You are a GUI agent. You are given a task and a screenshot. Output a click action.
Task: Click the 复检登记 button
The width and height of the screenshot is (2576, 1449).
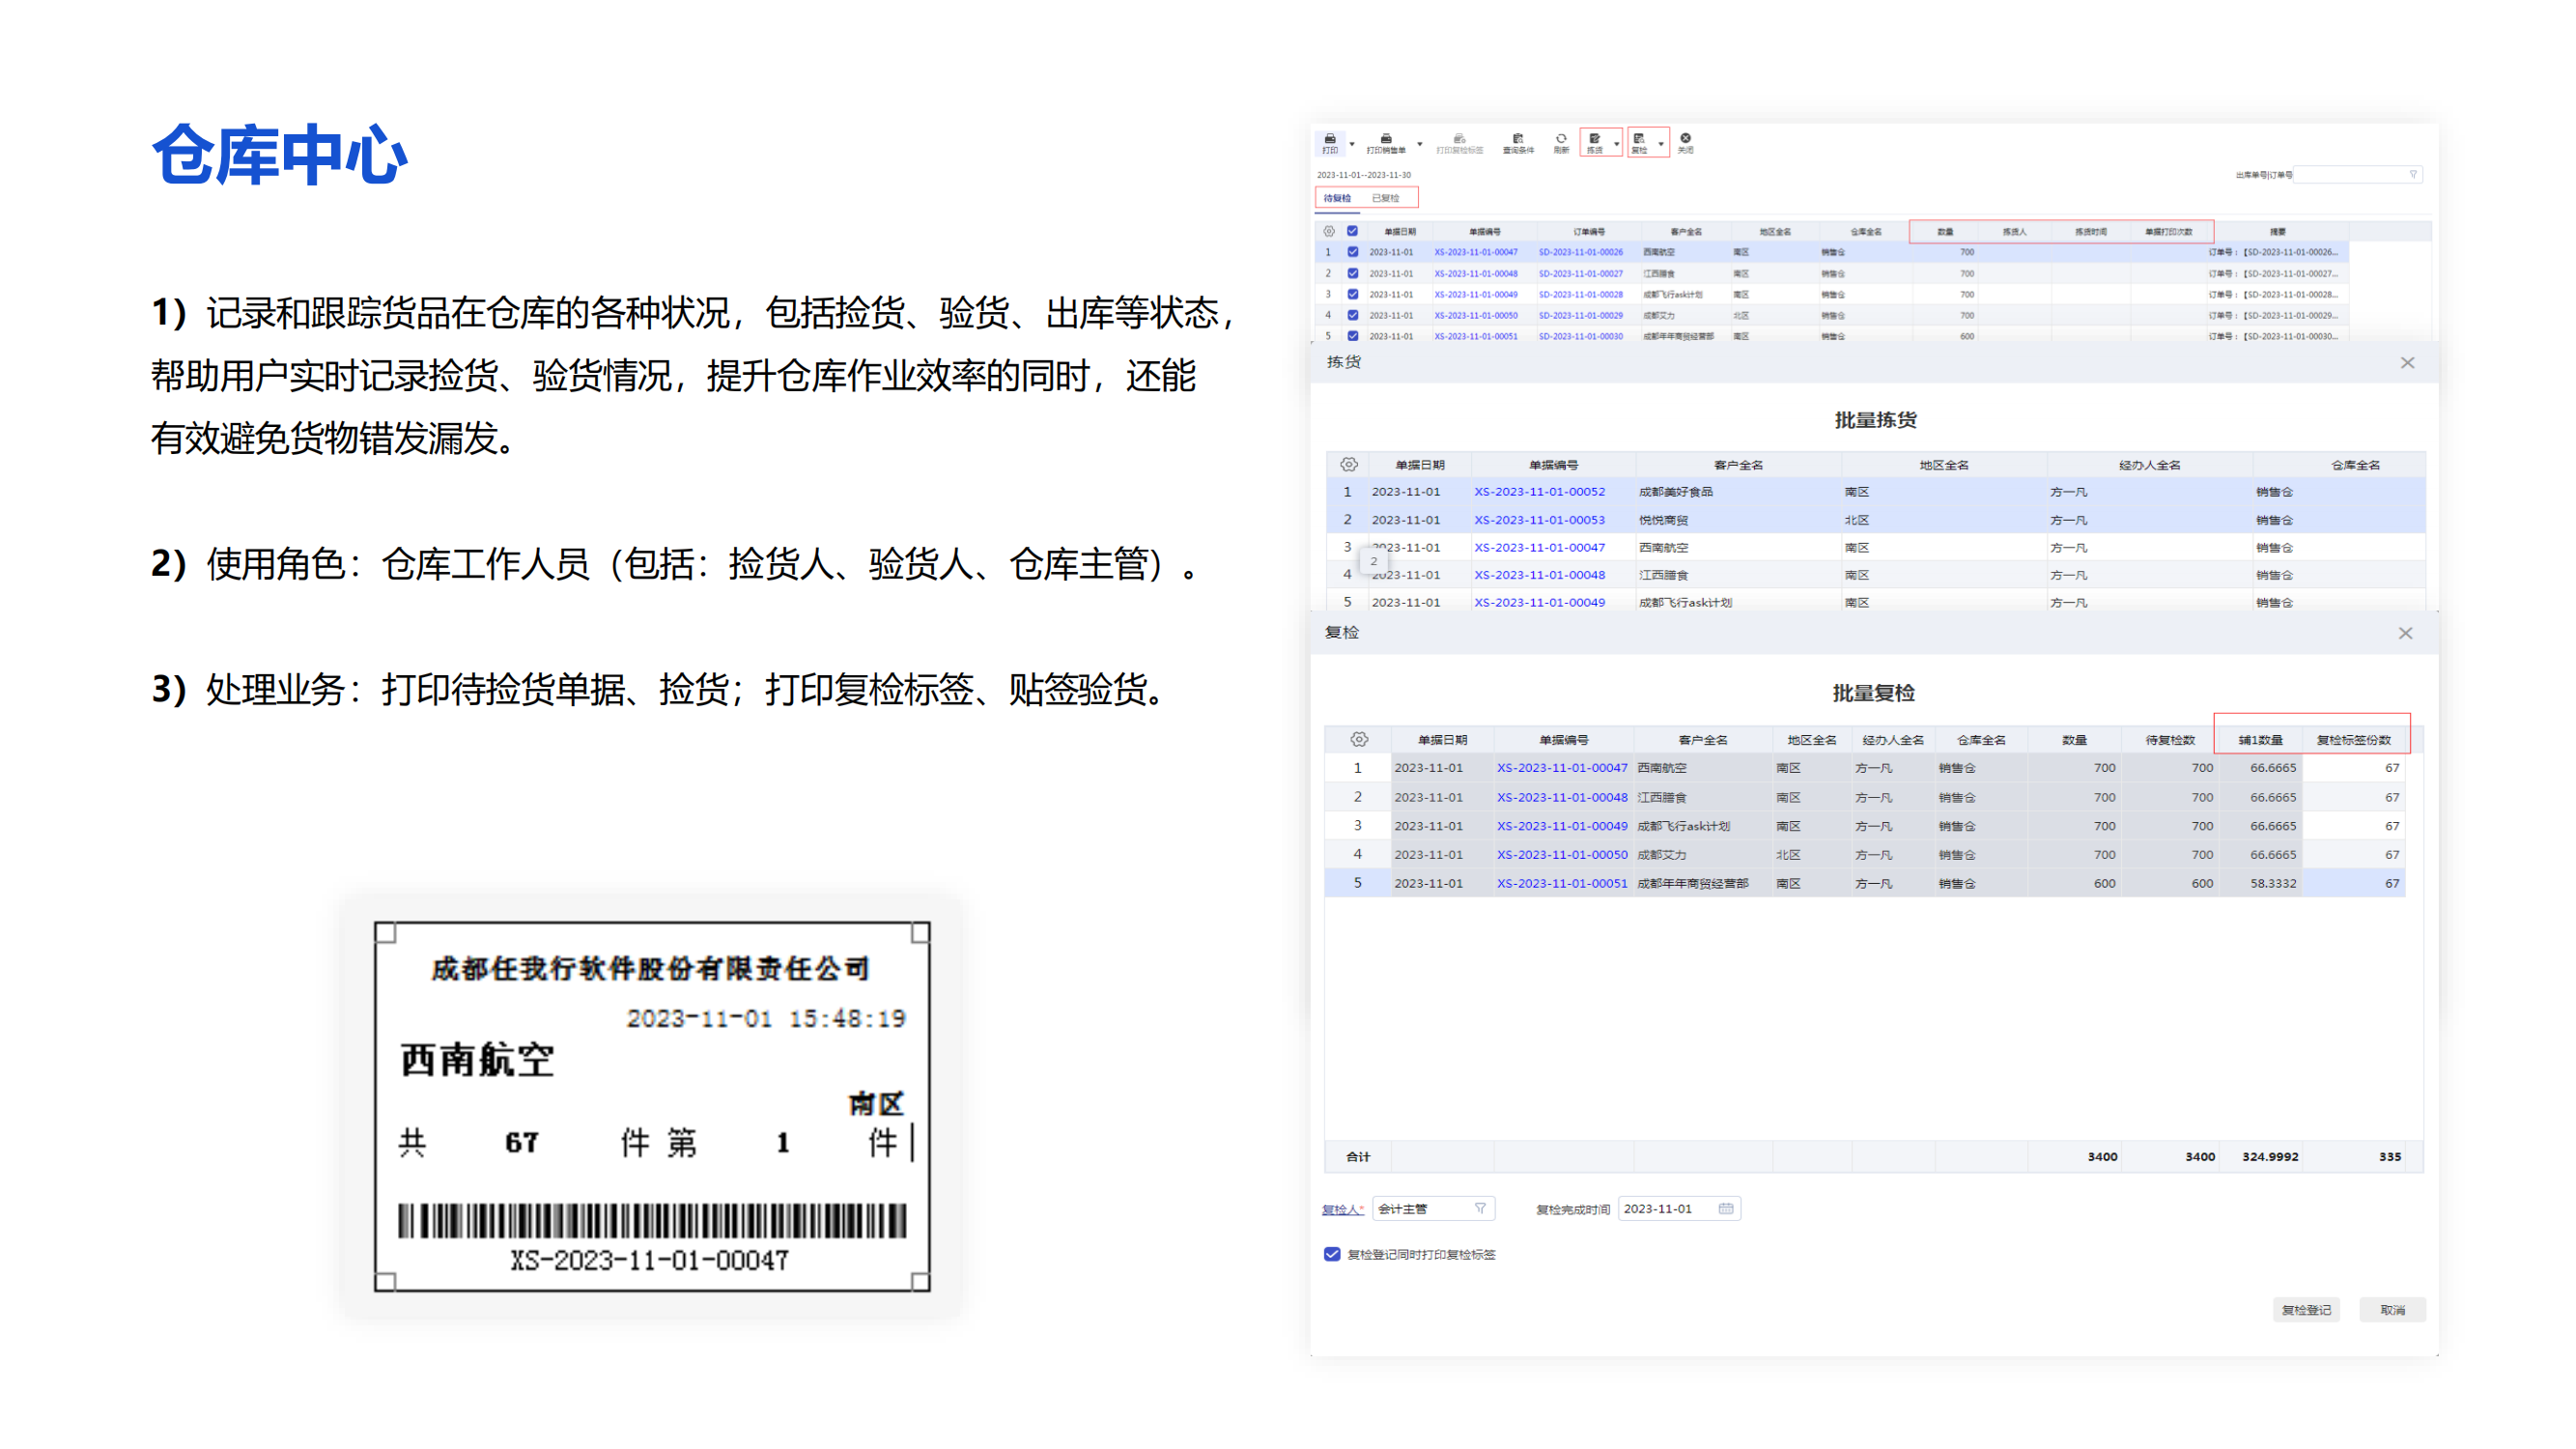2305,1310
